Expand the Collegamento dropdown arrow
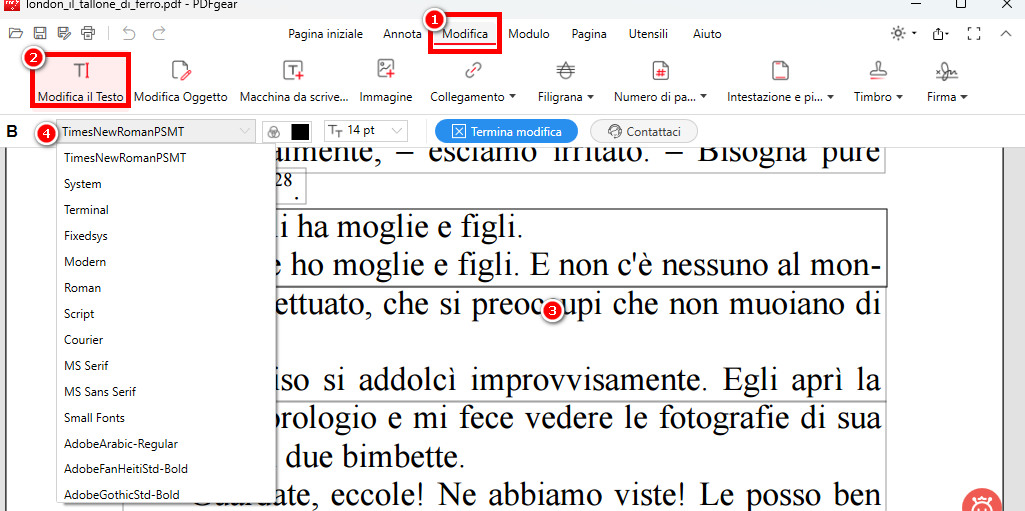 point(512,97)
